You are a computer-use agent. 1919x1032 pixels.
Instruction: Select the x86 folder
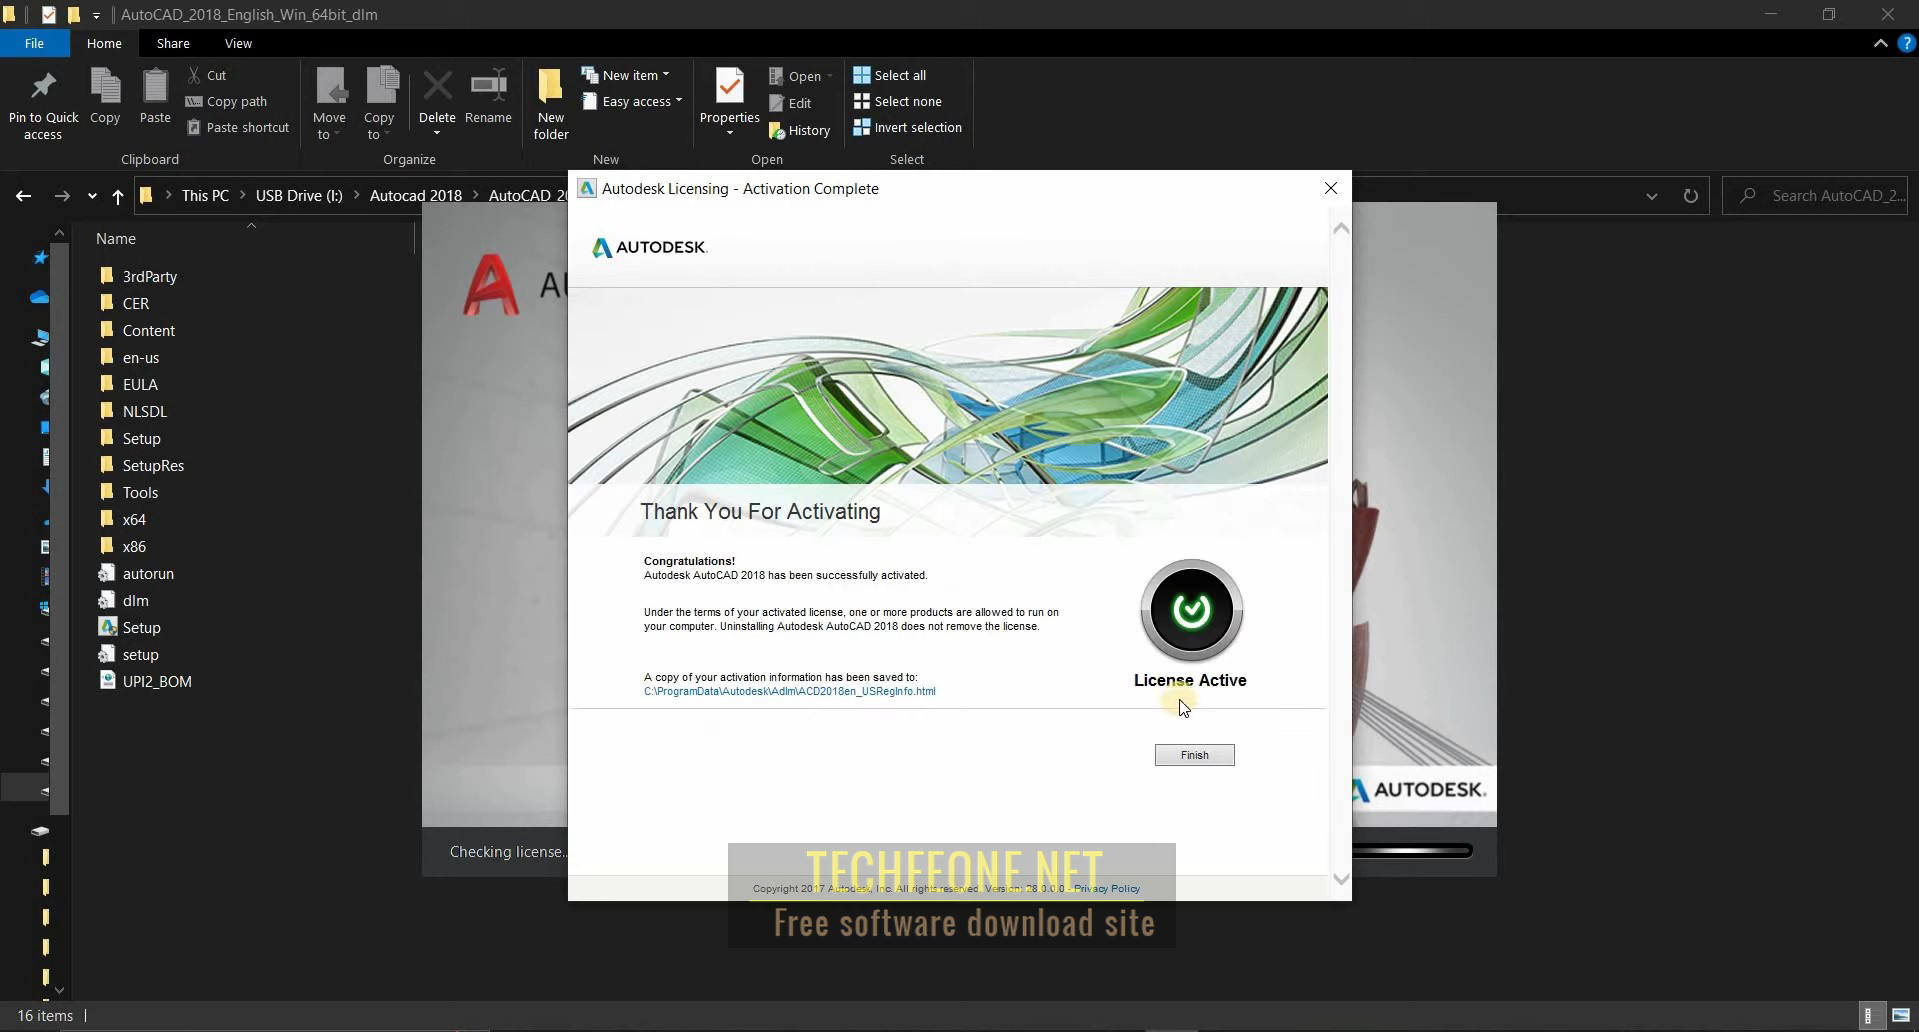click(x=122, y=546)
